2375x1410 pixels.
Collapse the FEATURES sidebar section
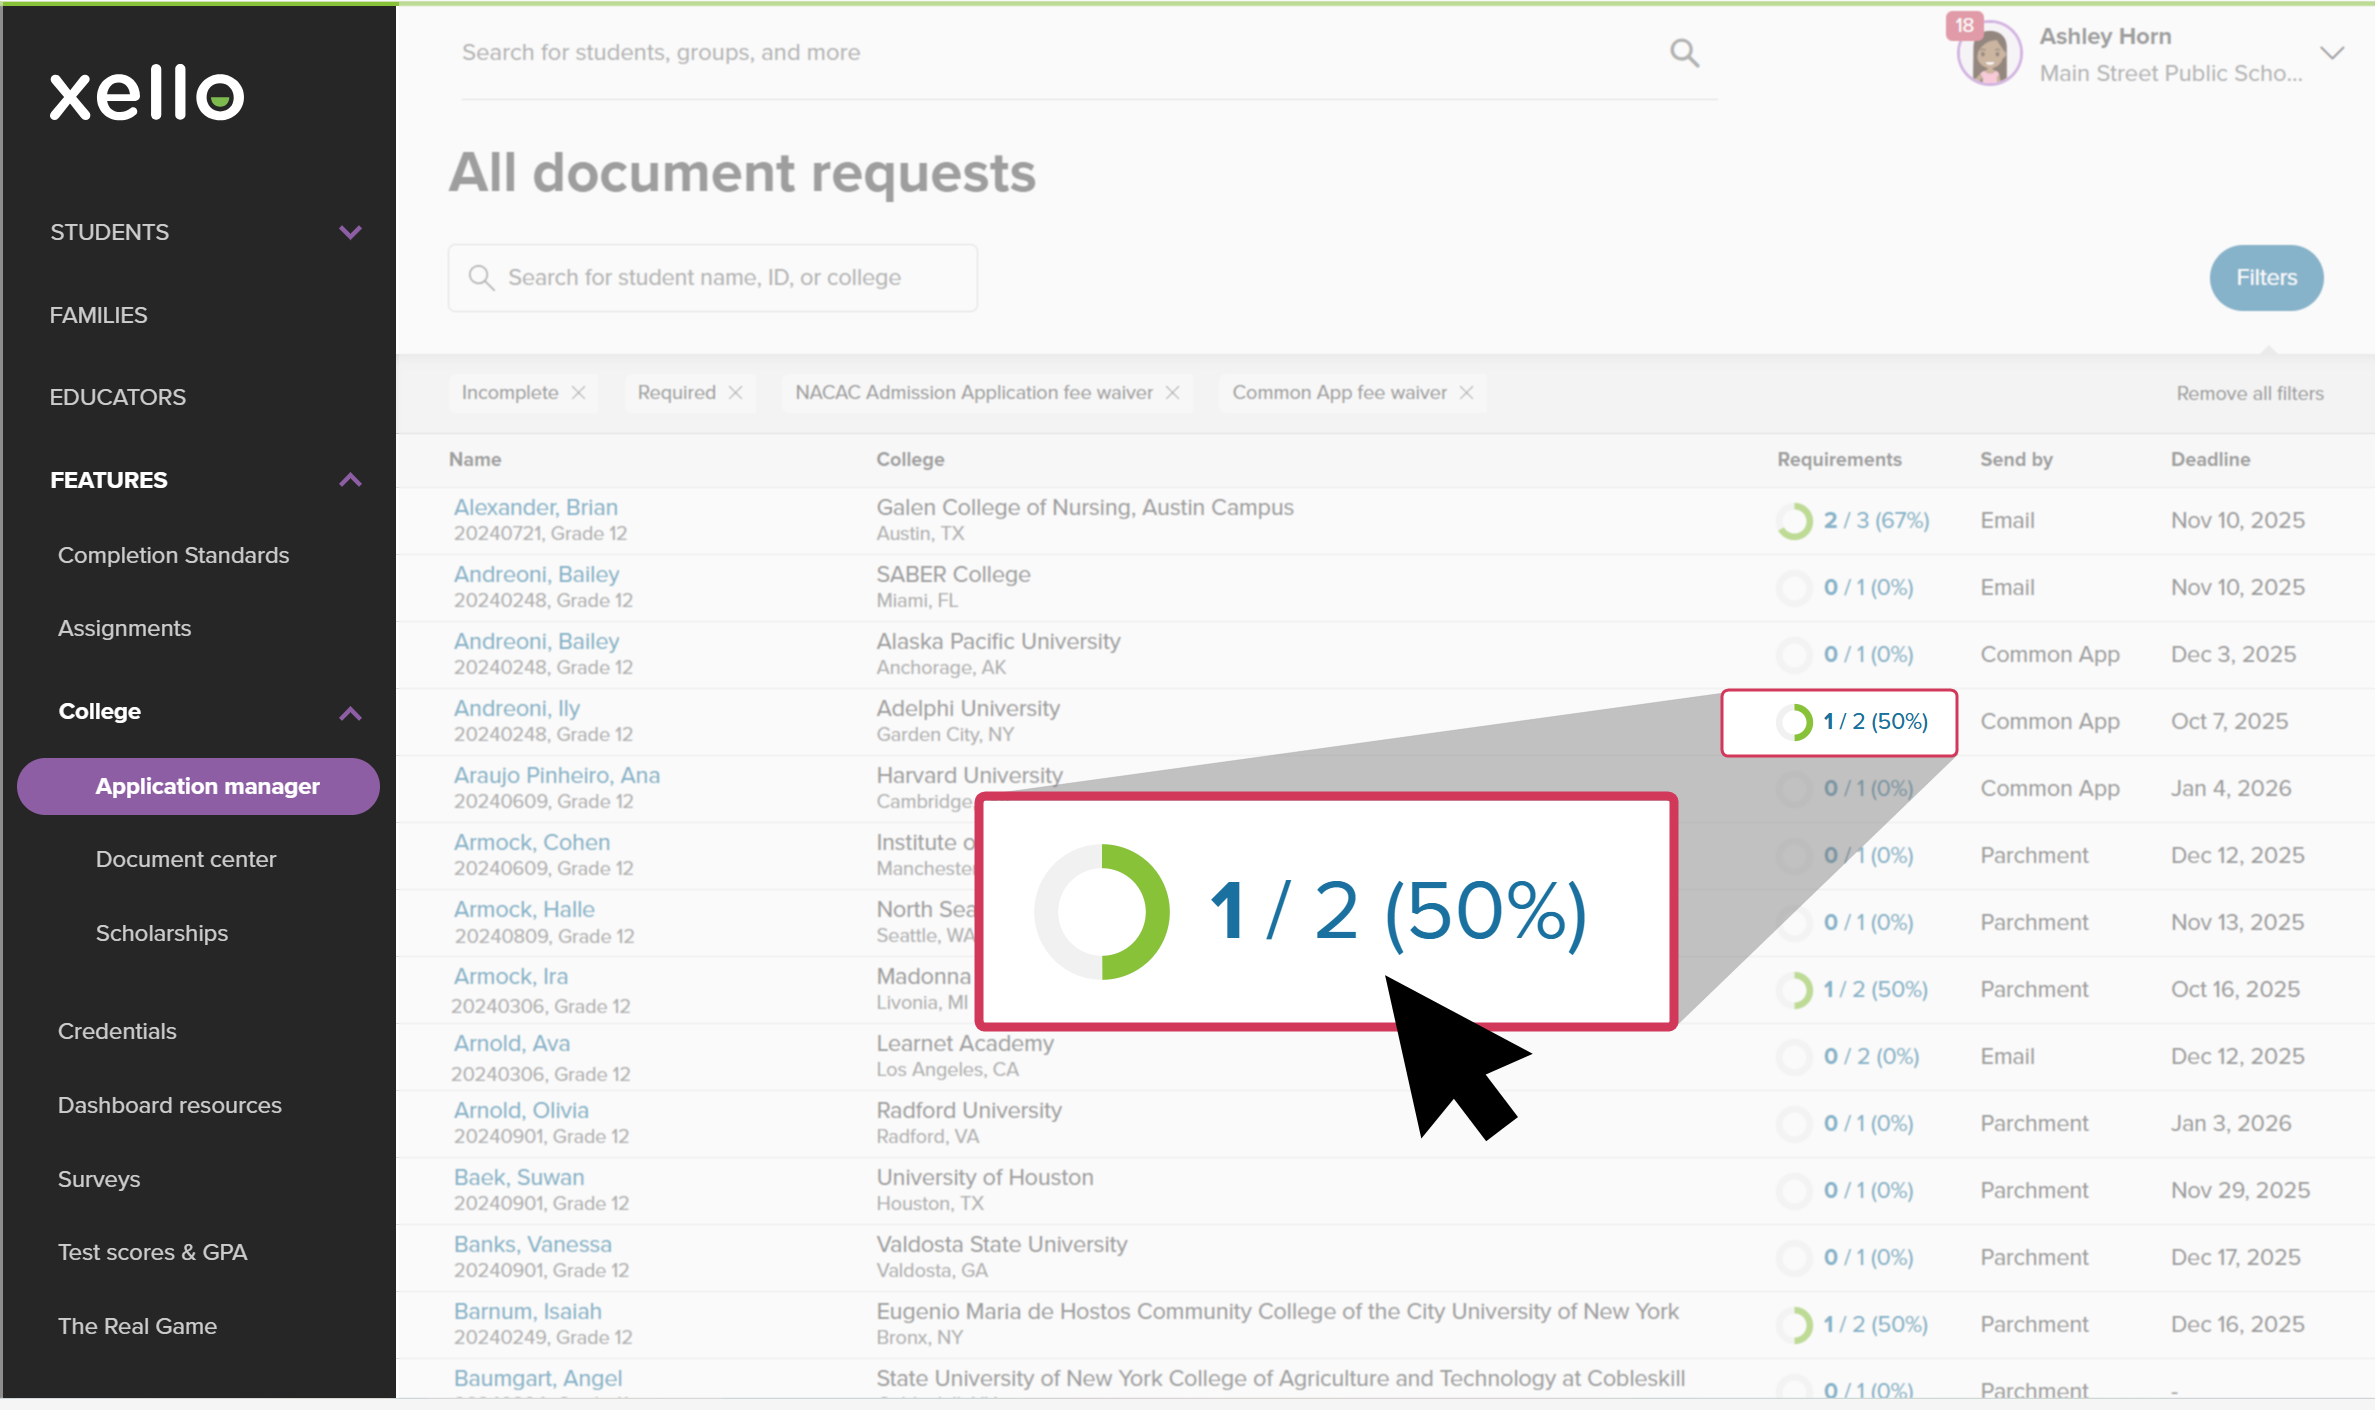(x=350, y=480)
